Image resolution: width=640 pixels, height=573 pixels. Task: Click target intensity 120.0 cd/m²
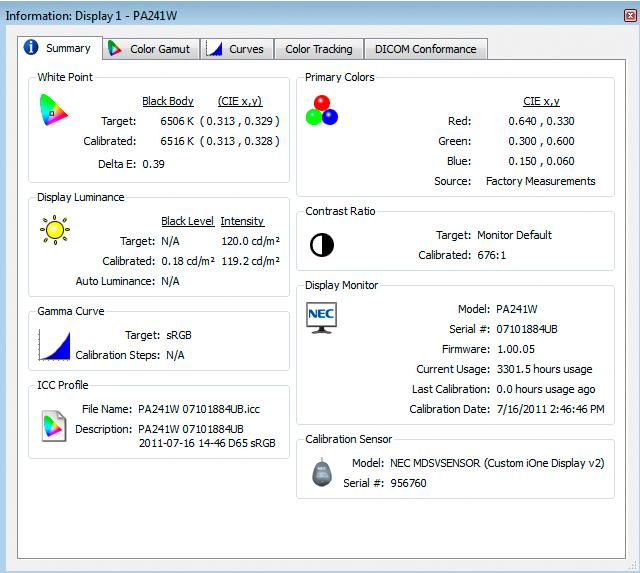(x=251, y=241)
